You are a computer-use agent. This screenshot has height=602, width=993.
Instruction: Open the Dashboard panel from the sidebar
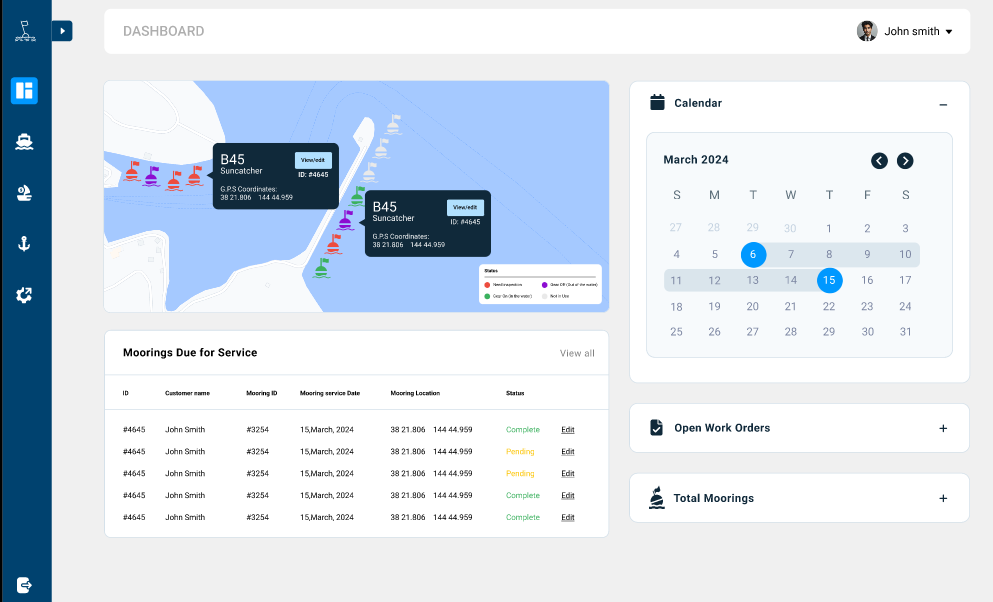coord(23,90)
